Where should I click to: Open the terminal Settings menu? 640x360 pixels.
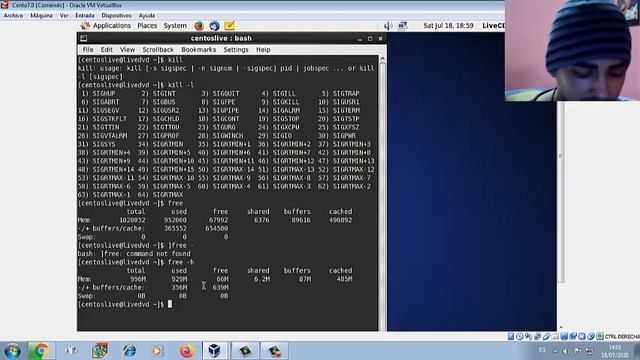(x=236, y=50)
